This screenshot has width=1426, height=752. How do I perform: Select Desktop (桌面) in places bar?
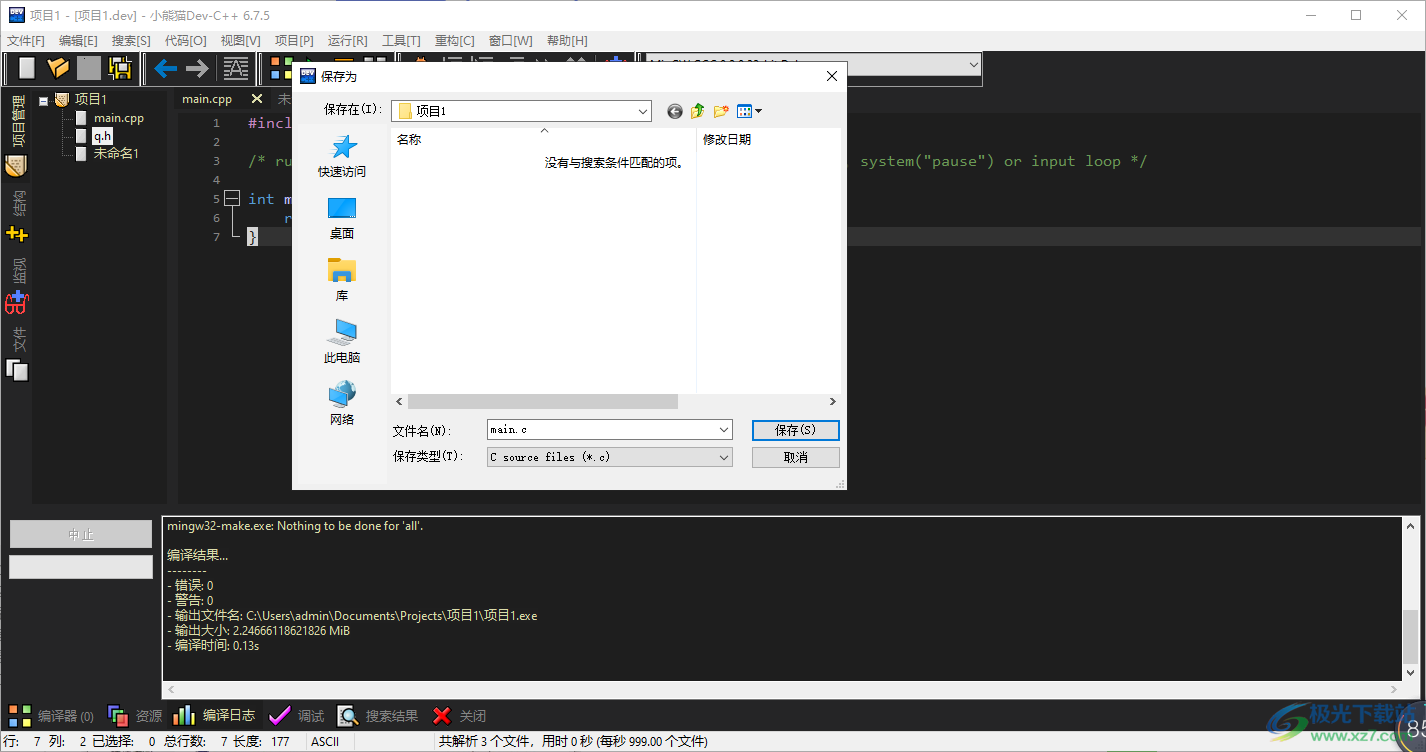coord(342,218)
